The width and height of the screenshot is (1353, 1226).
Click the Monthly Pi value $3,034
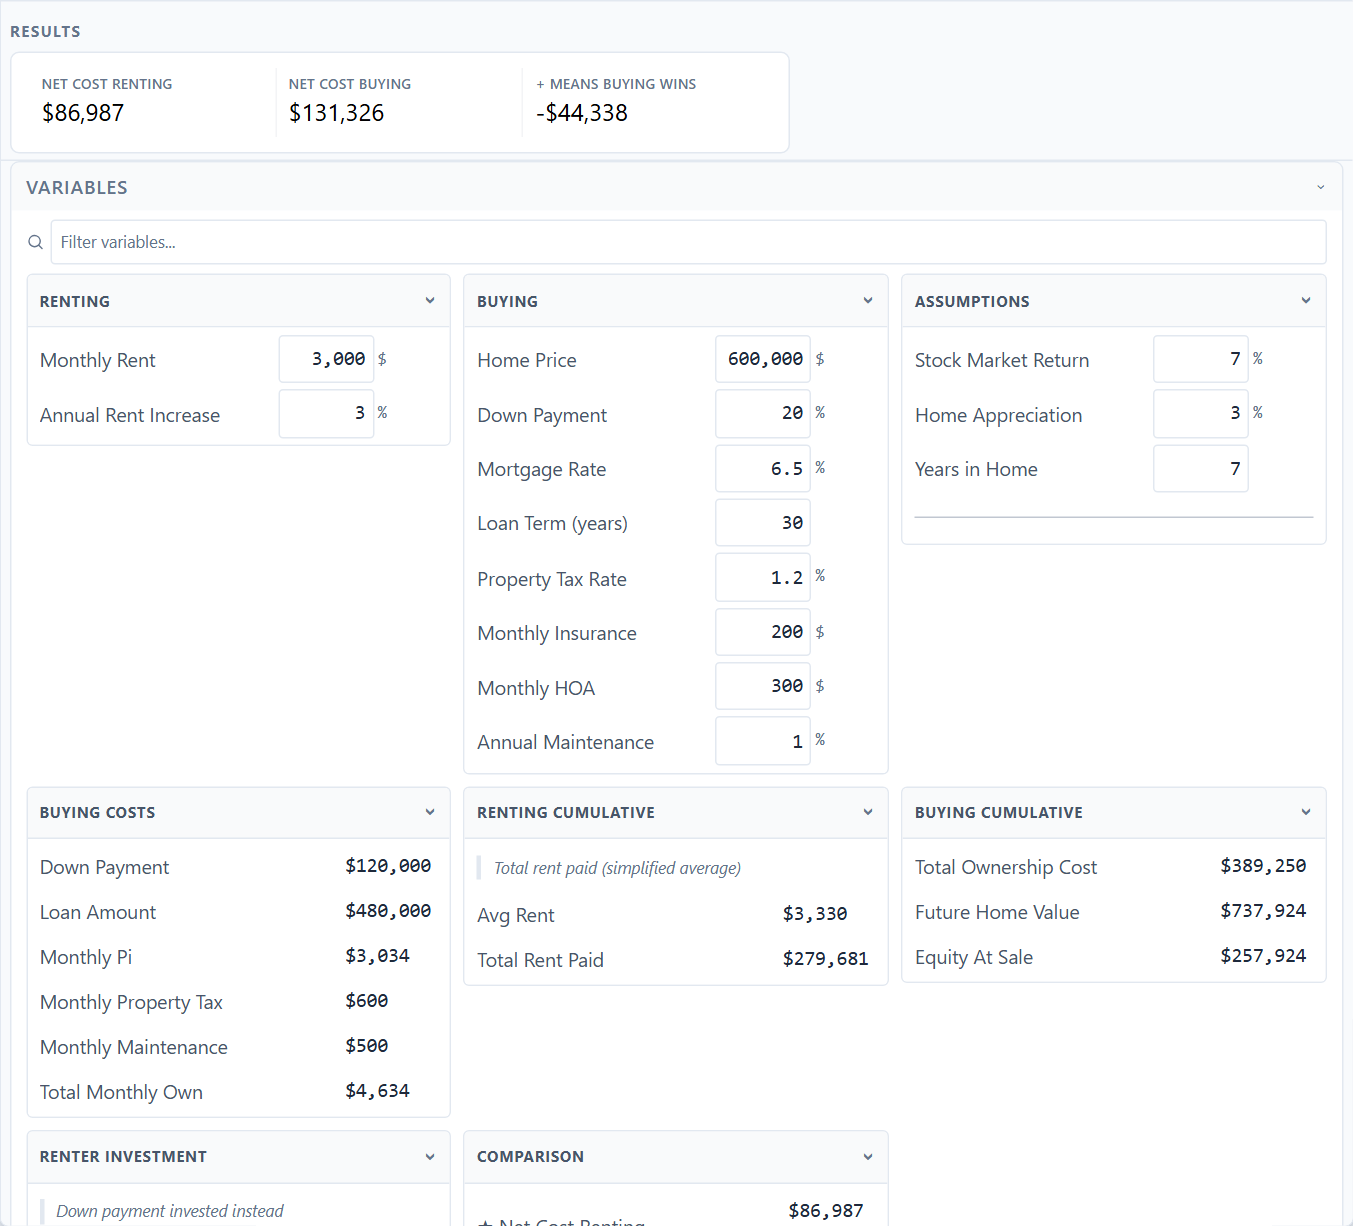pyautogui.click(x=377, y=956)
